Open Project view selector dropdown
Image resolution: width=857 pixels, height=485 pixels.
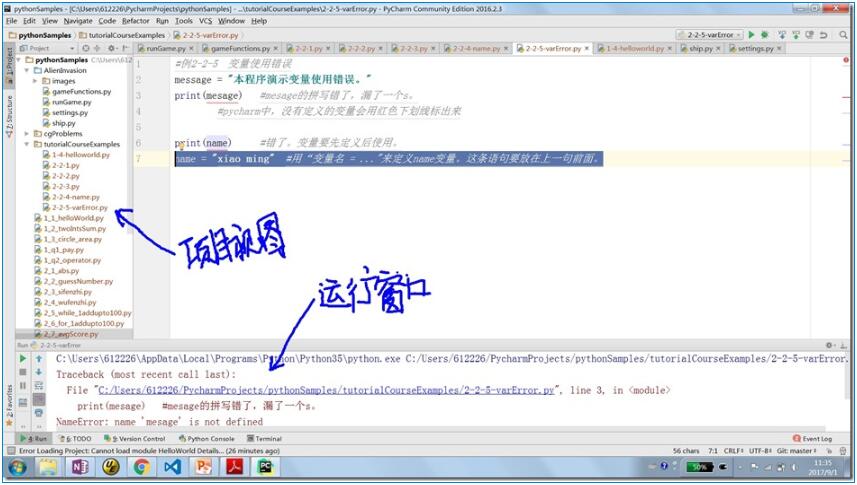pos(47,48)
